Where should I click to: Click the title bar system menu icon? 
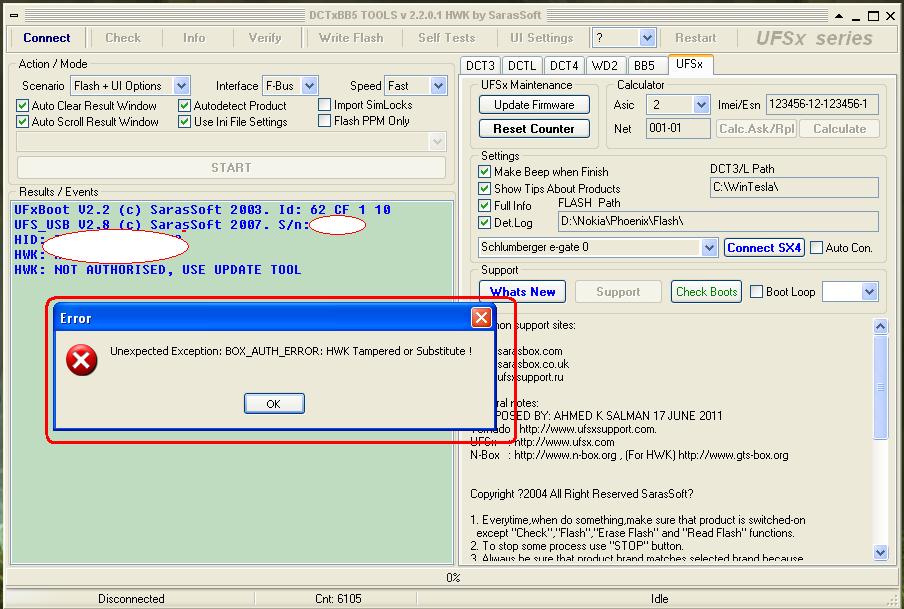(14, 16)
